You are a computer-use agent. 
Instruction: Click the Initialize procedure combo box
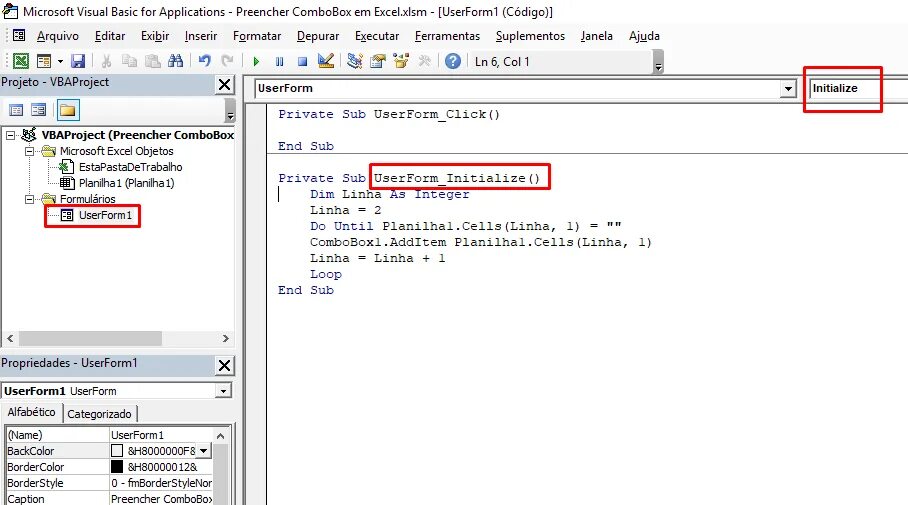click(x=858, y=89)
